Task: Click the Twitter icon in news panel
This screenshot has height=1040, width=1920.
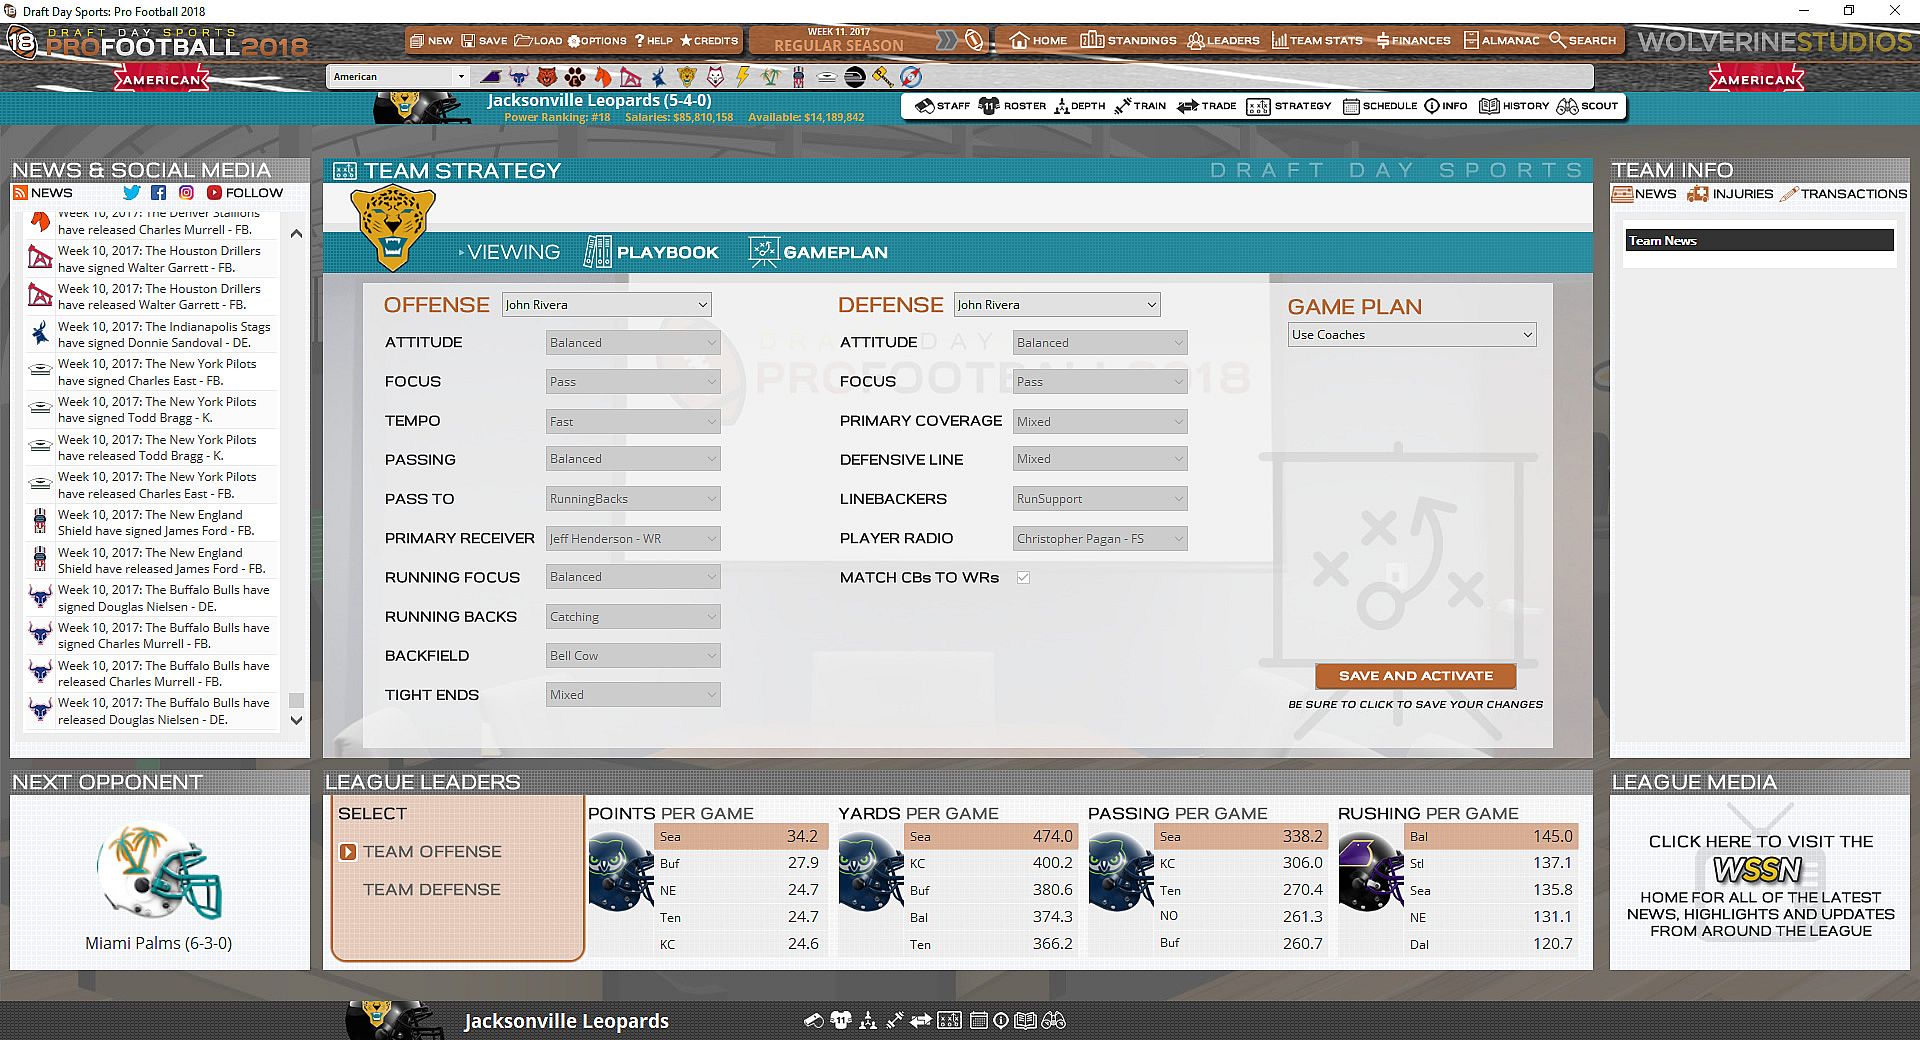Action: point(131,193)
